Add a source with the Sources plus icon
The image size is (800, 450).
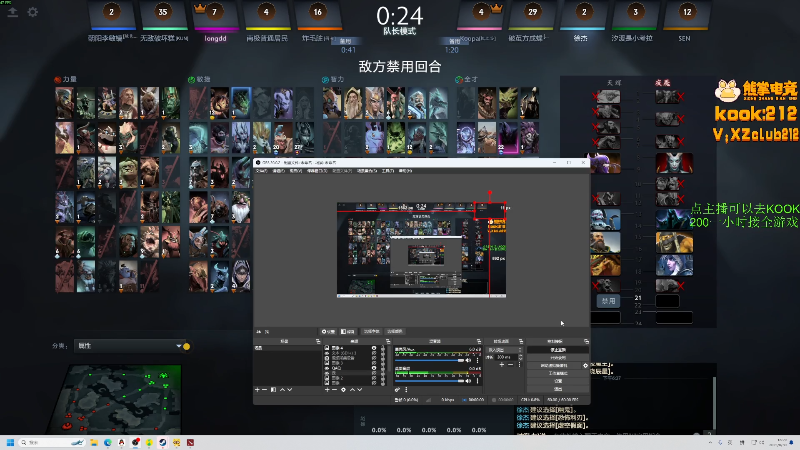click(x=327, y=390)
